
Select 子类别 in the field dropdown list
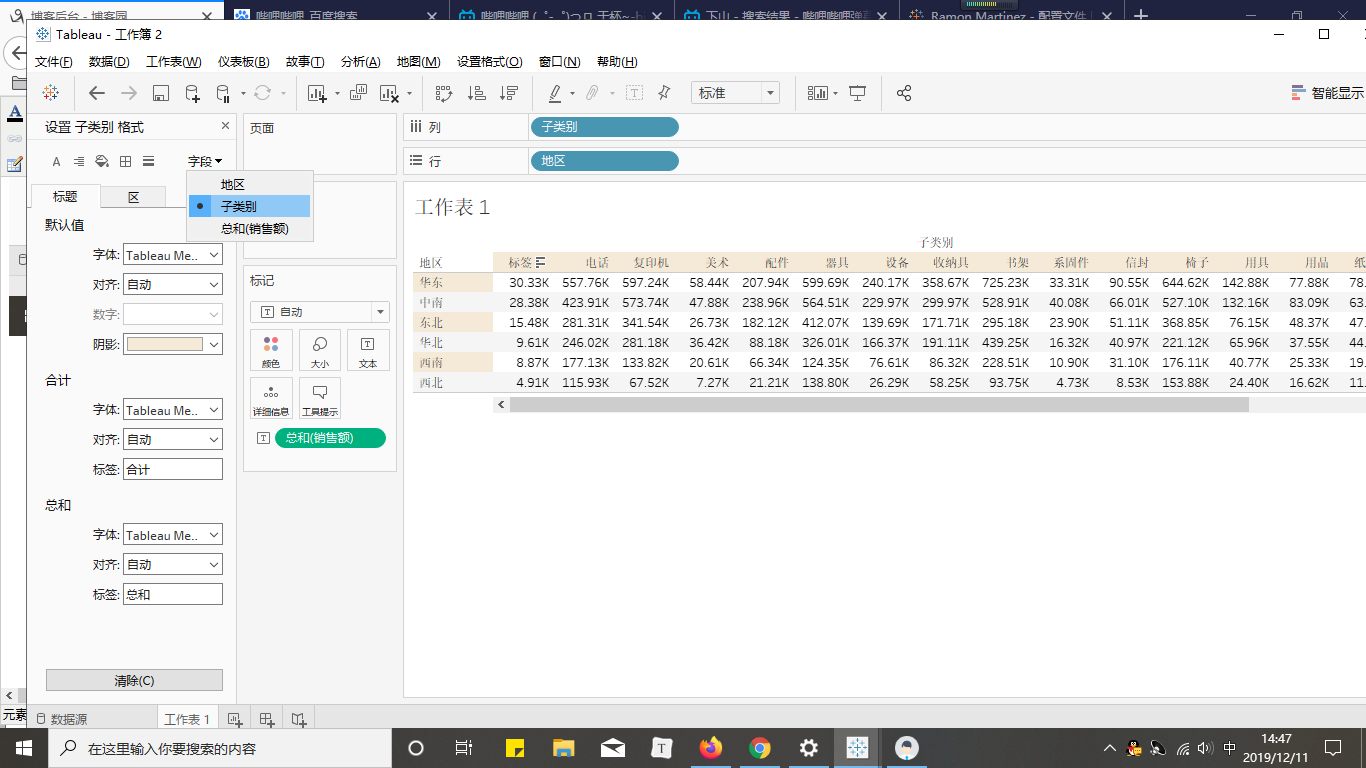[x=250, y=206]
